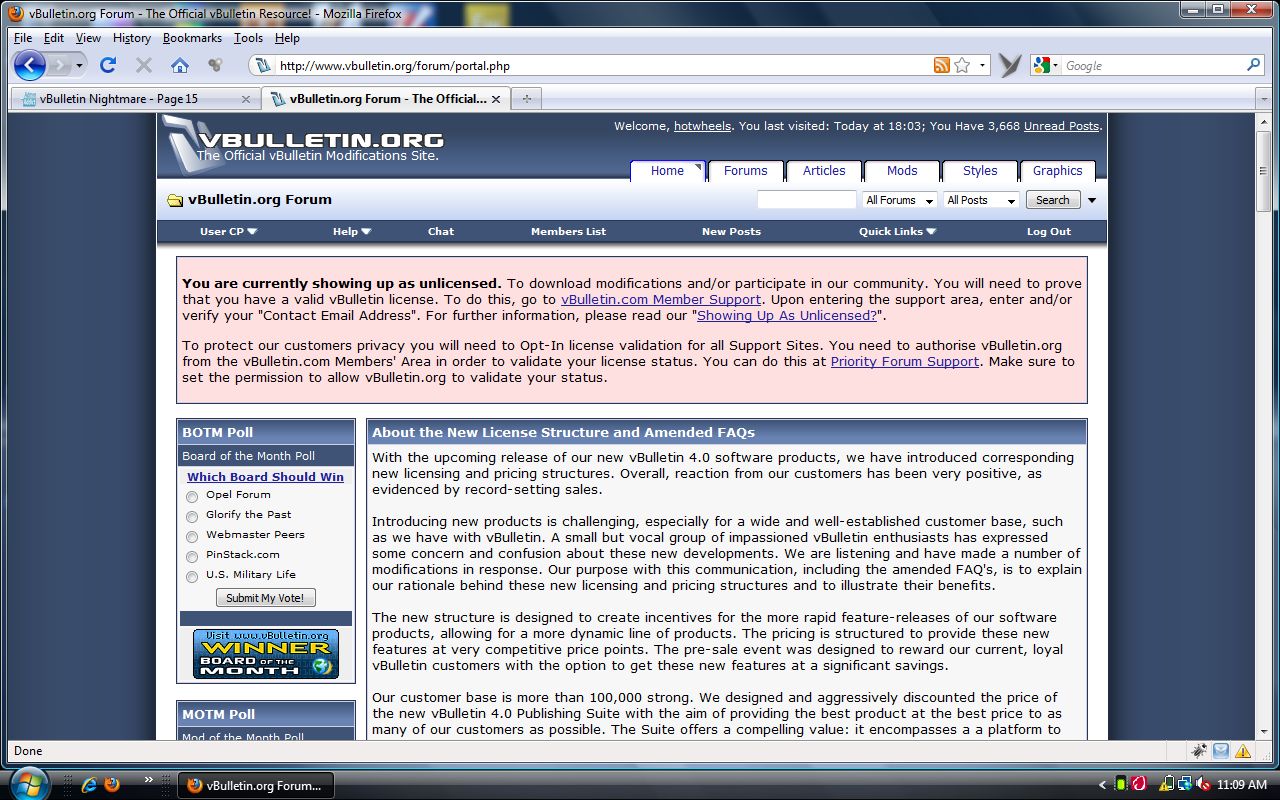The width and height of the screenshot is (1280, 800).
Task: Click the bug icon in status bar
Action: click(x=1199, y=751)
